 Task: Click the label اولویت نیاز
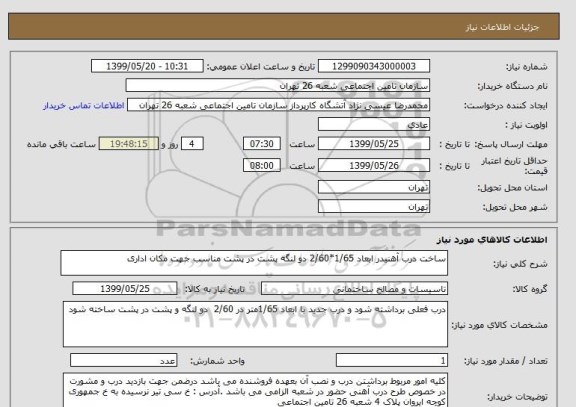click(x=526, y=125)
